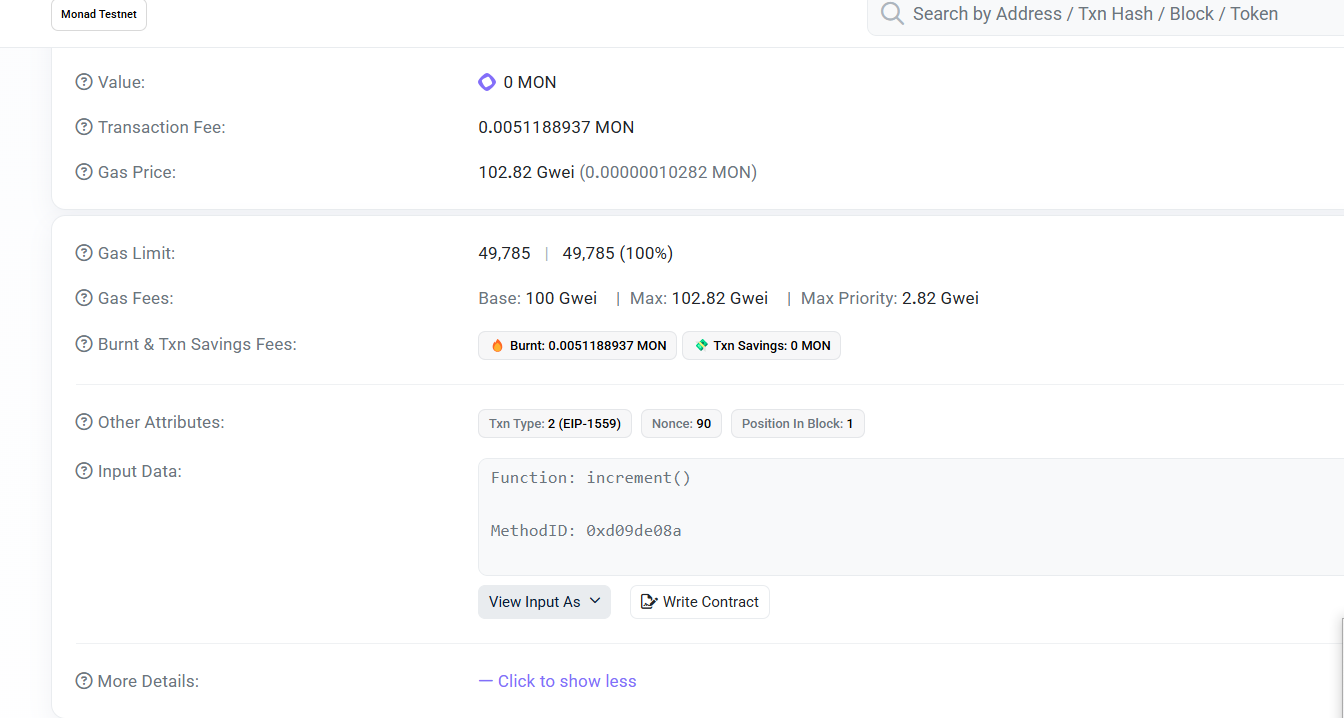The image size is (1344, 718).
Task: Click the flame icon in Burnt badge
Action: pos(498,346)
